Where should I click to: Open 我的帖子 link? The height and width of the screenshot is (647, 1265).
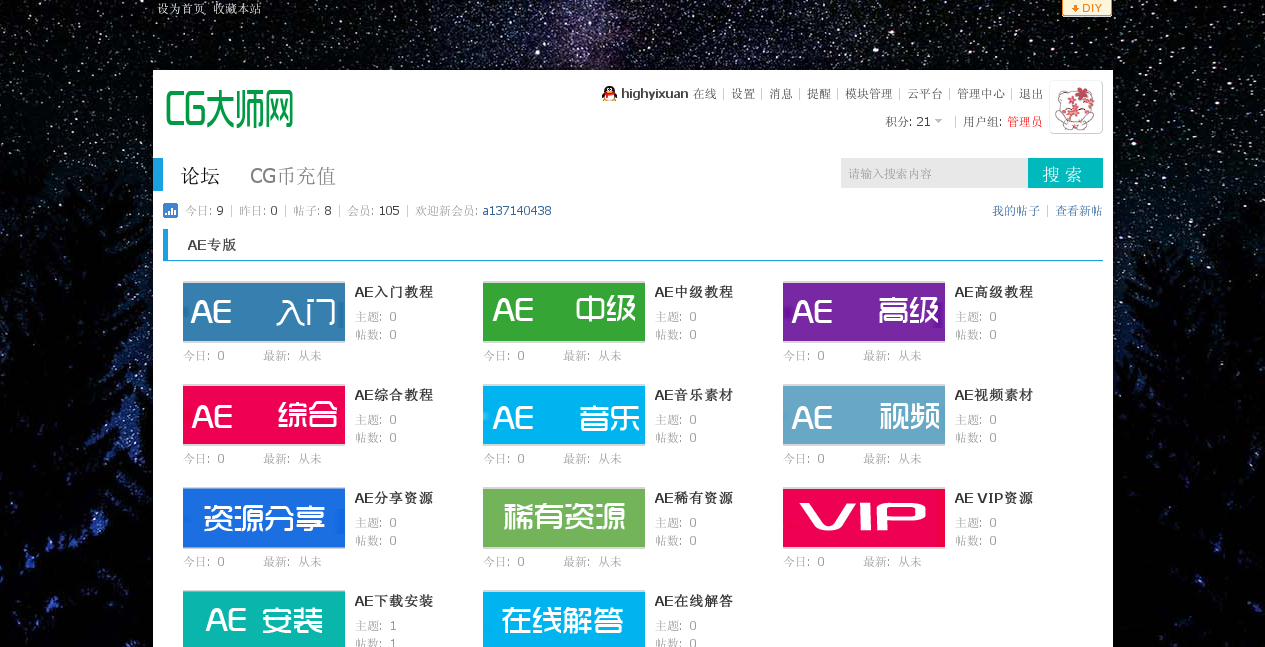coord(1016,211)
